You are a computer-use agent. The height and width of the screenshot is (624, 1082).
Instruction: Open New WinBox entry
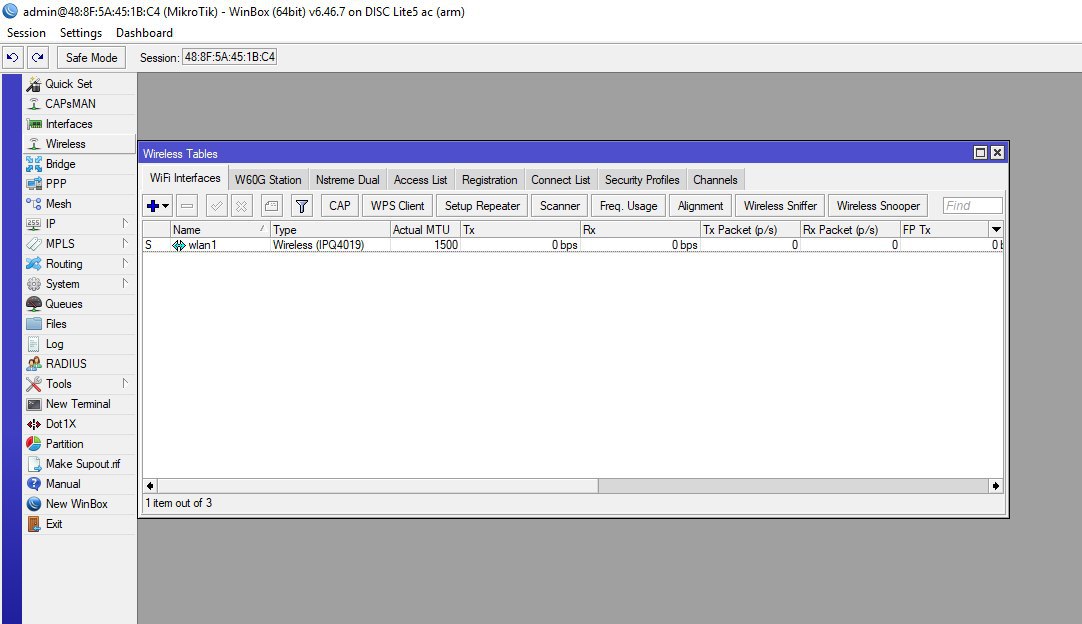(79, 504)
